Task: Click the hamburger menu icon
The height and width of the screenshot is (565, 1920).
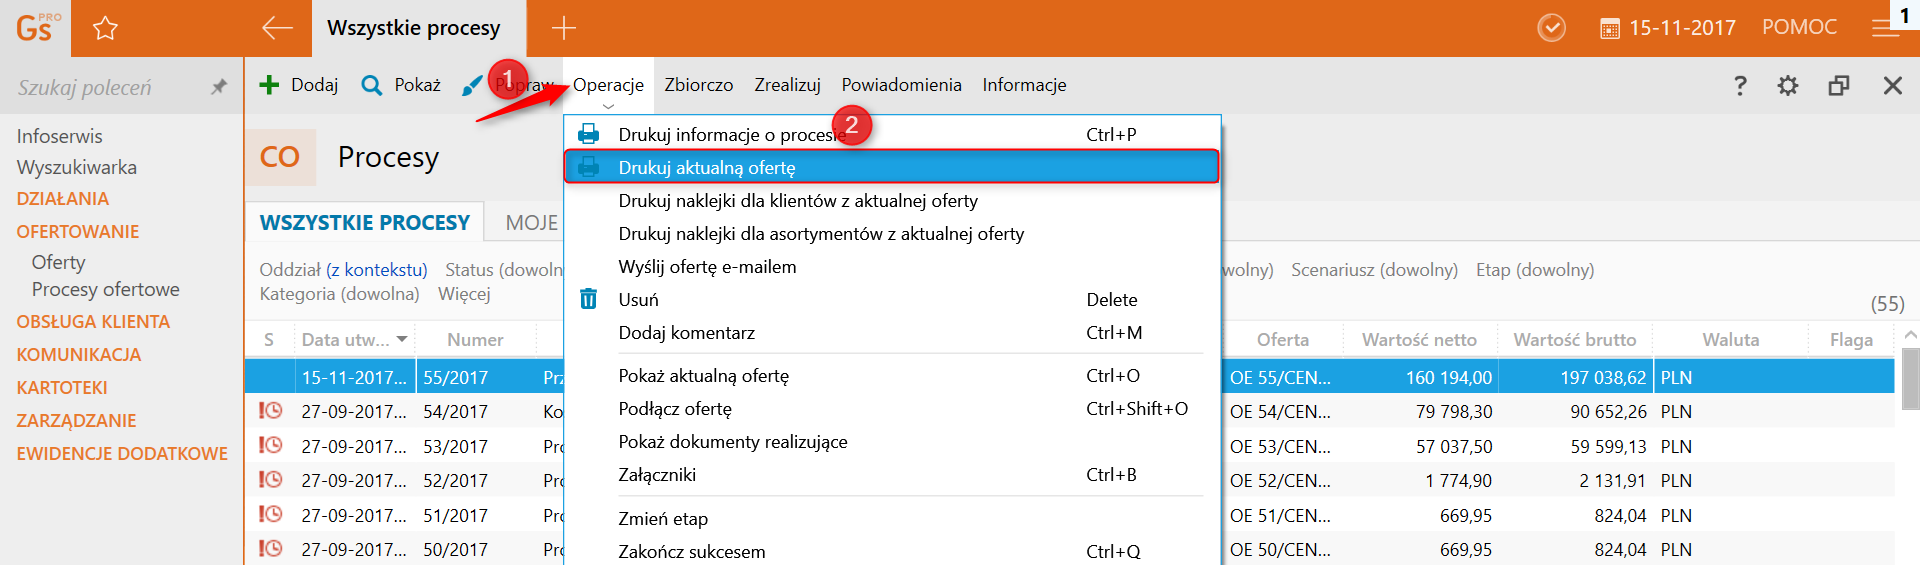Action: 1885,28
